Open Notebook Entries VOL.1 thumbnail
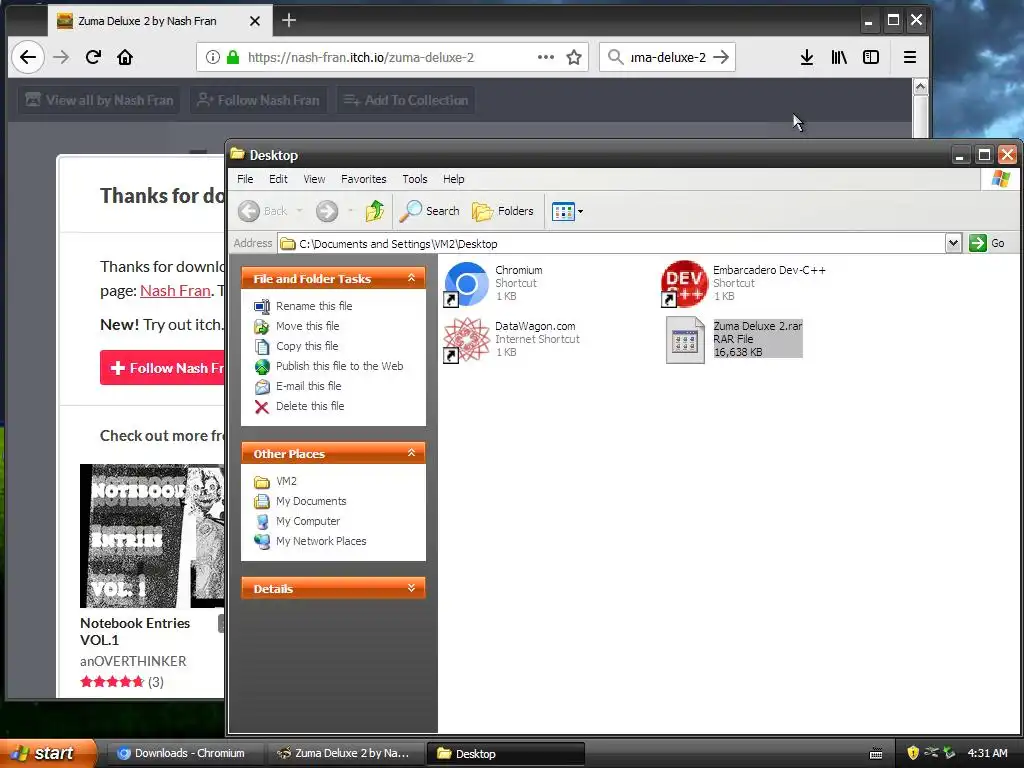 pos(152,536)
